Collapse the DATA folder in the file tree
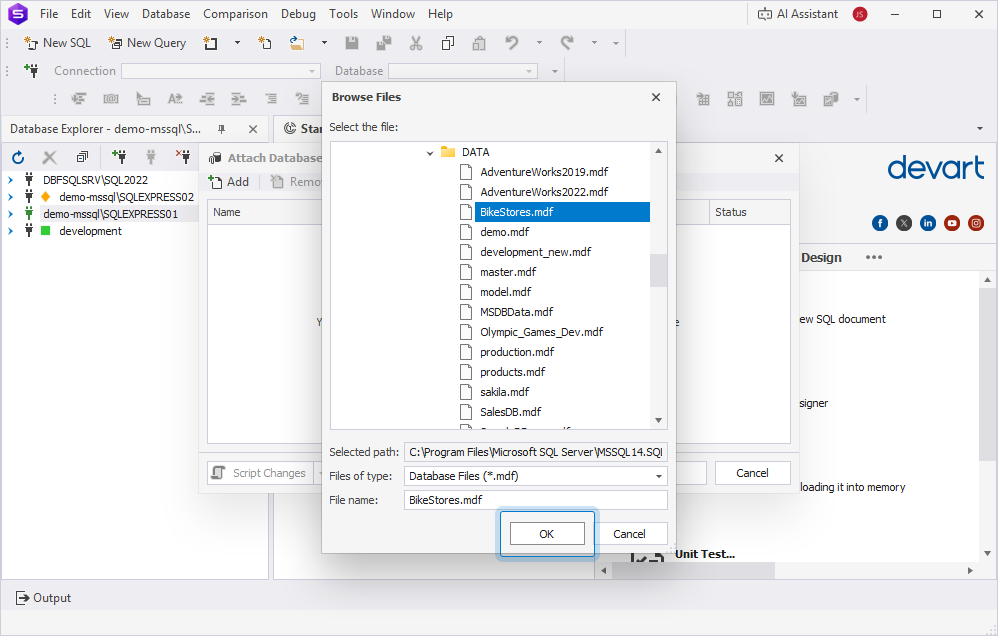 tap(430, 152)
